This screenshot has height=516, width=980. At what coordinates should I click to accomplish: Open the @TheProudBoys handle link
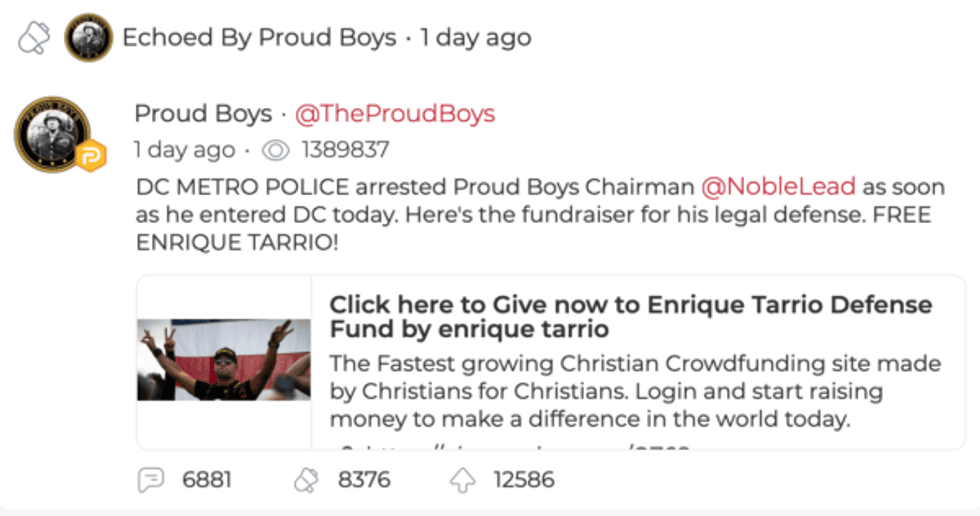tap(395, 113)
